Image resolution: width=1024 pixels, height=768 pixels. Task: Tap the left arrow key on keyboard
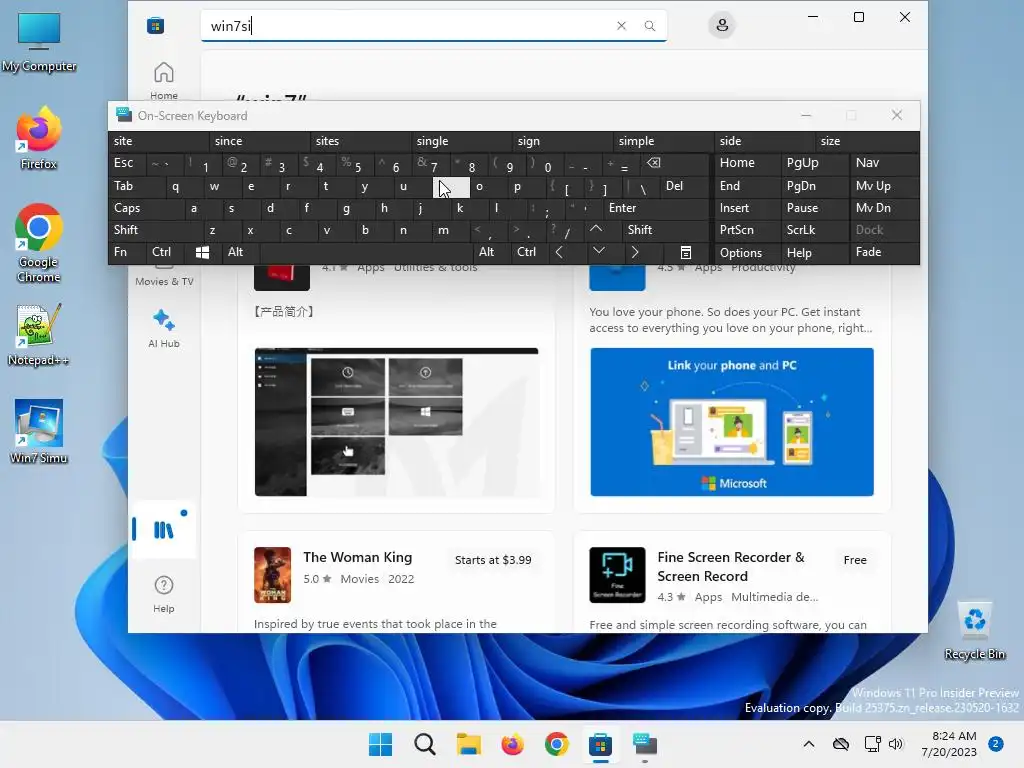pyautogui.click(x=559, y=252)
